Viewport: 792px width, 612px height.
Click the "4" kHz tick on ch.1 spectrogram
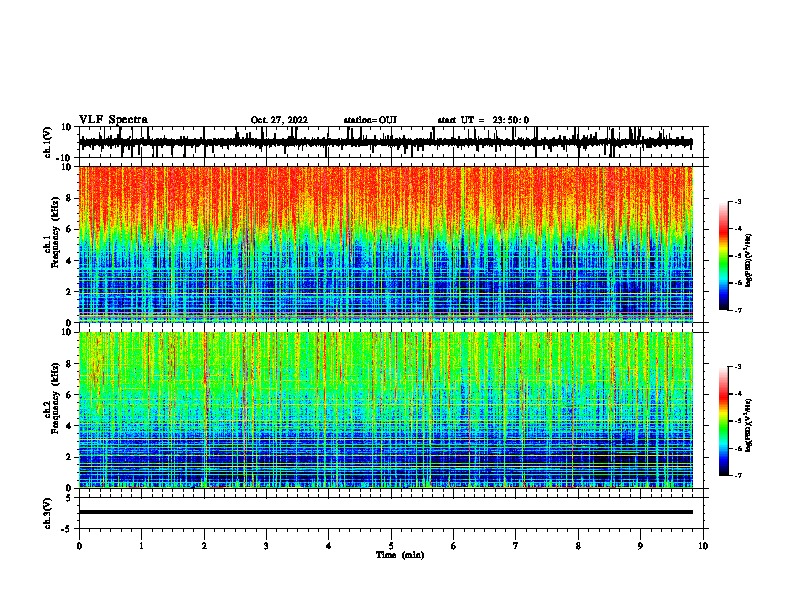[69, 261]
